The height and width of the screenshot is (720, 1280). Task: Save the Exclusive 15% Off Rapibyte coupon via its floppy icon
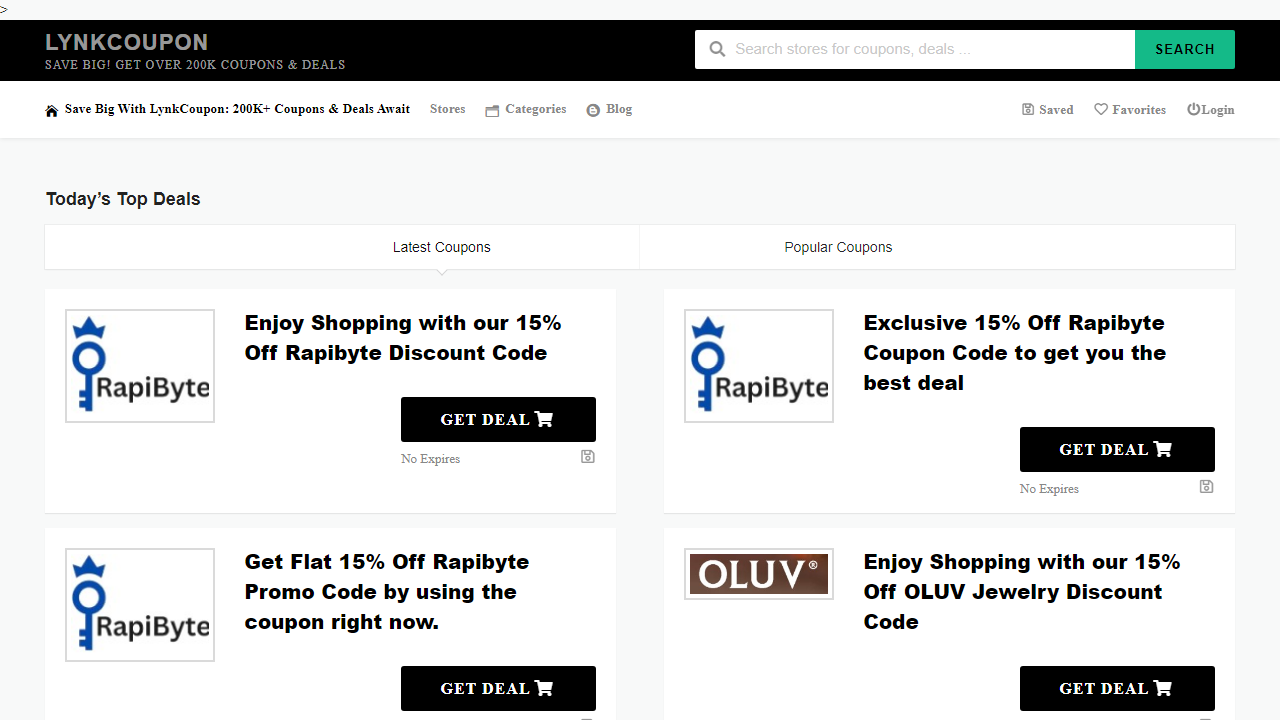1206,486
